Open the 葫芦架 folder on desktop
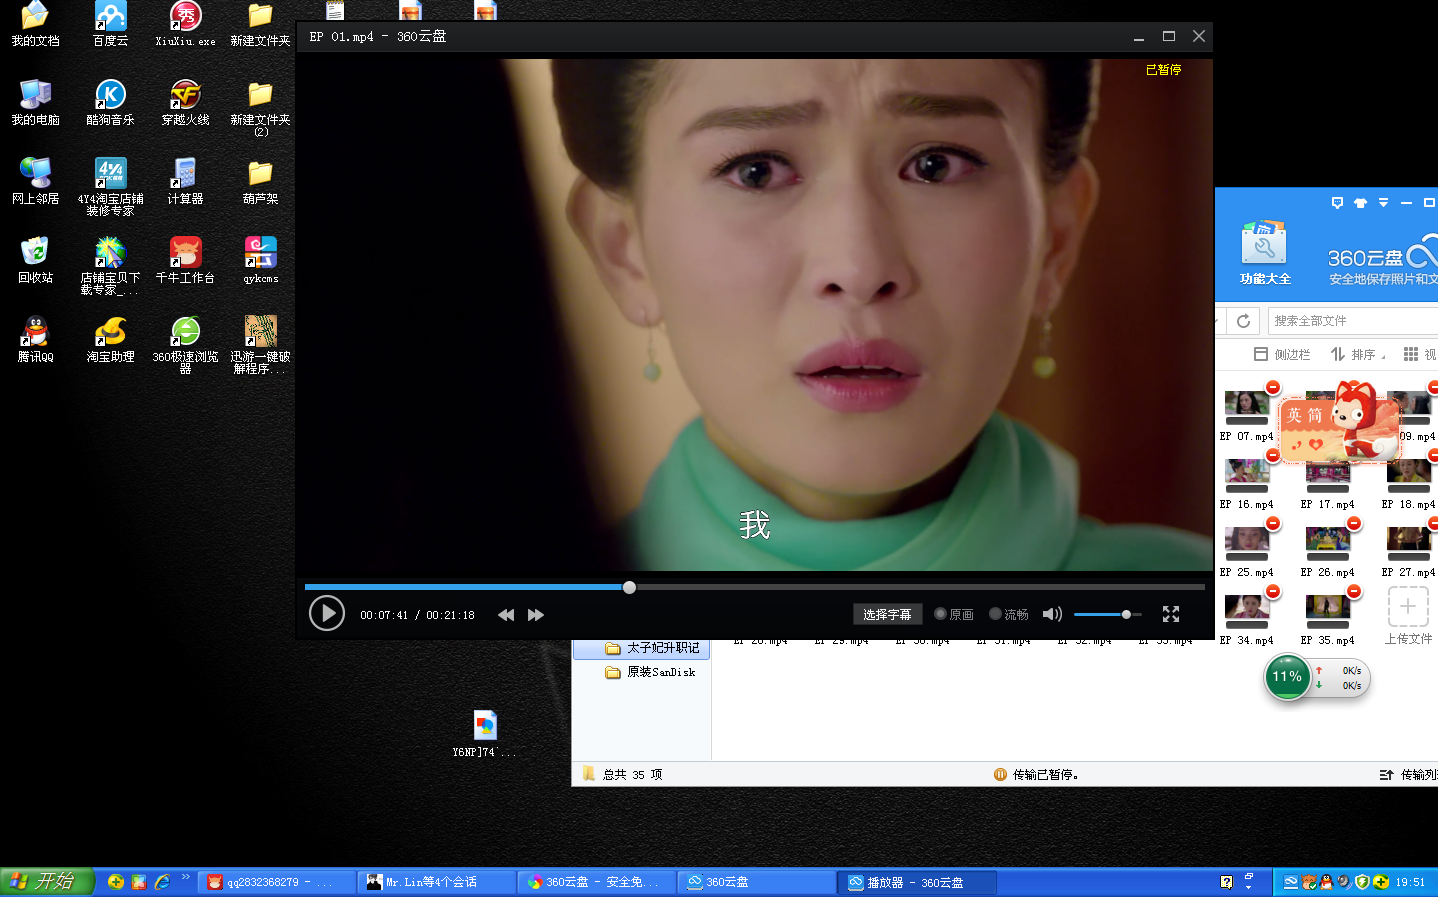The image size is (1438, 897). (260, 182)
